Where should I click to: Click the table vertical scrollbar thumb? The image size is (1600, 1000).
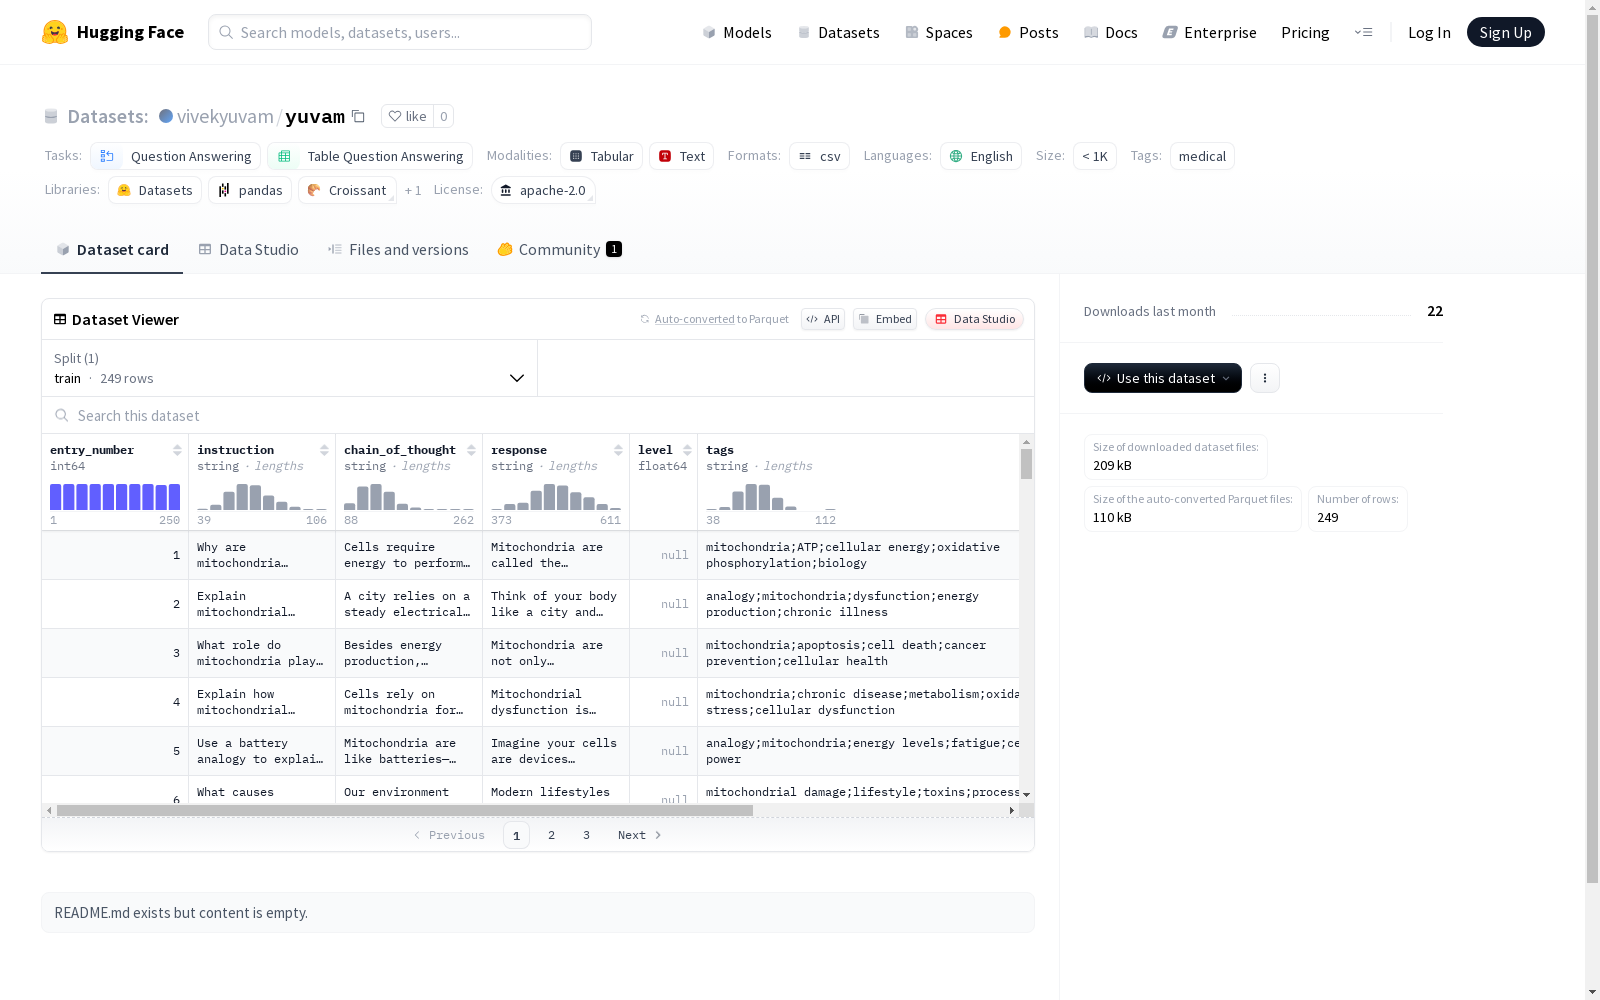coord(1026,464)
